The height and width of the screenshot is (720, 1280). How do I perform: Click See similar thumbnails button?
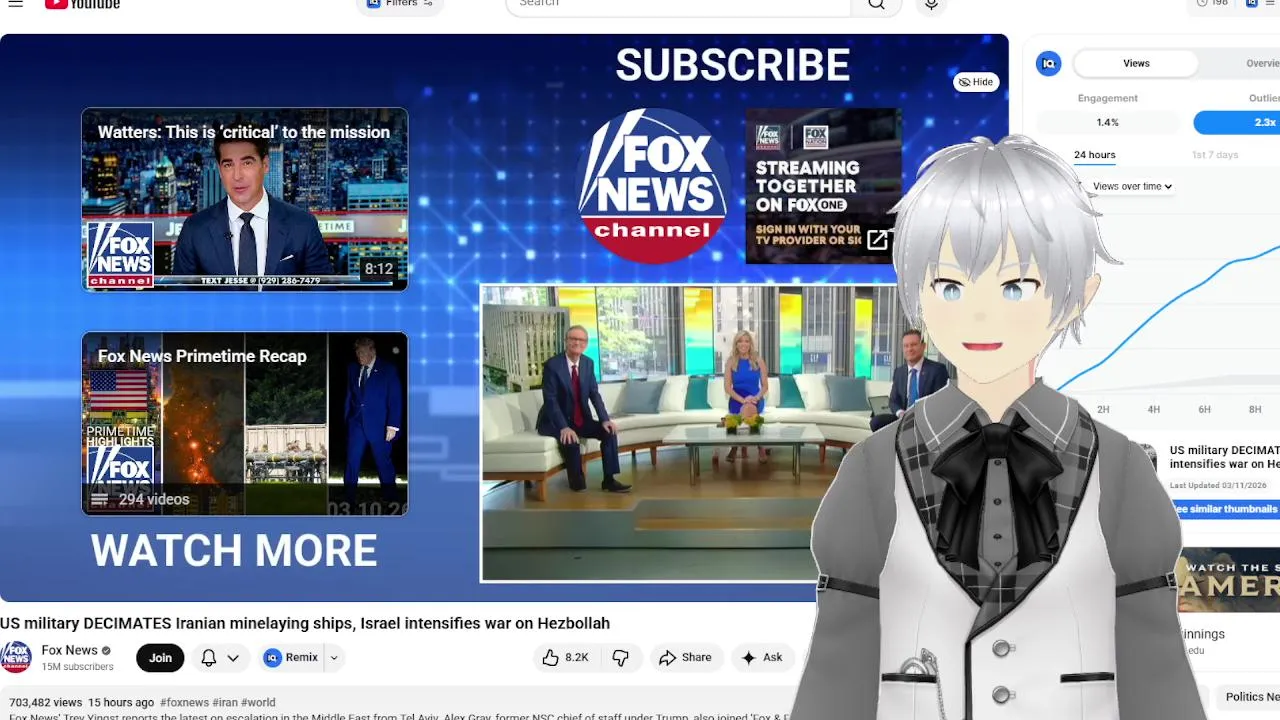pyautogui.click(x=1226, y=509)
